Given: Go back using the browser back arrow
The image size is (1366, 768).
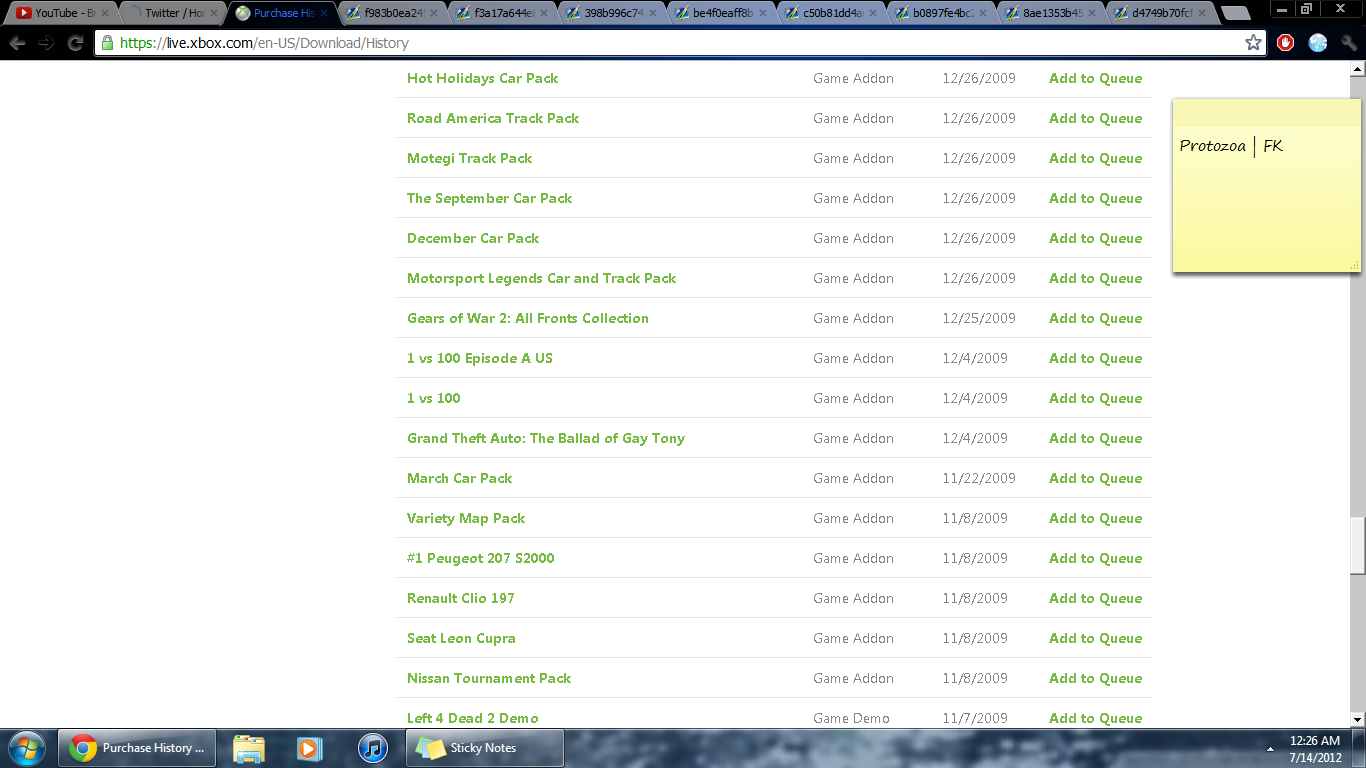Looking at the screenshot, I should click(18, 43).
